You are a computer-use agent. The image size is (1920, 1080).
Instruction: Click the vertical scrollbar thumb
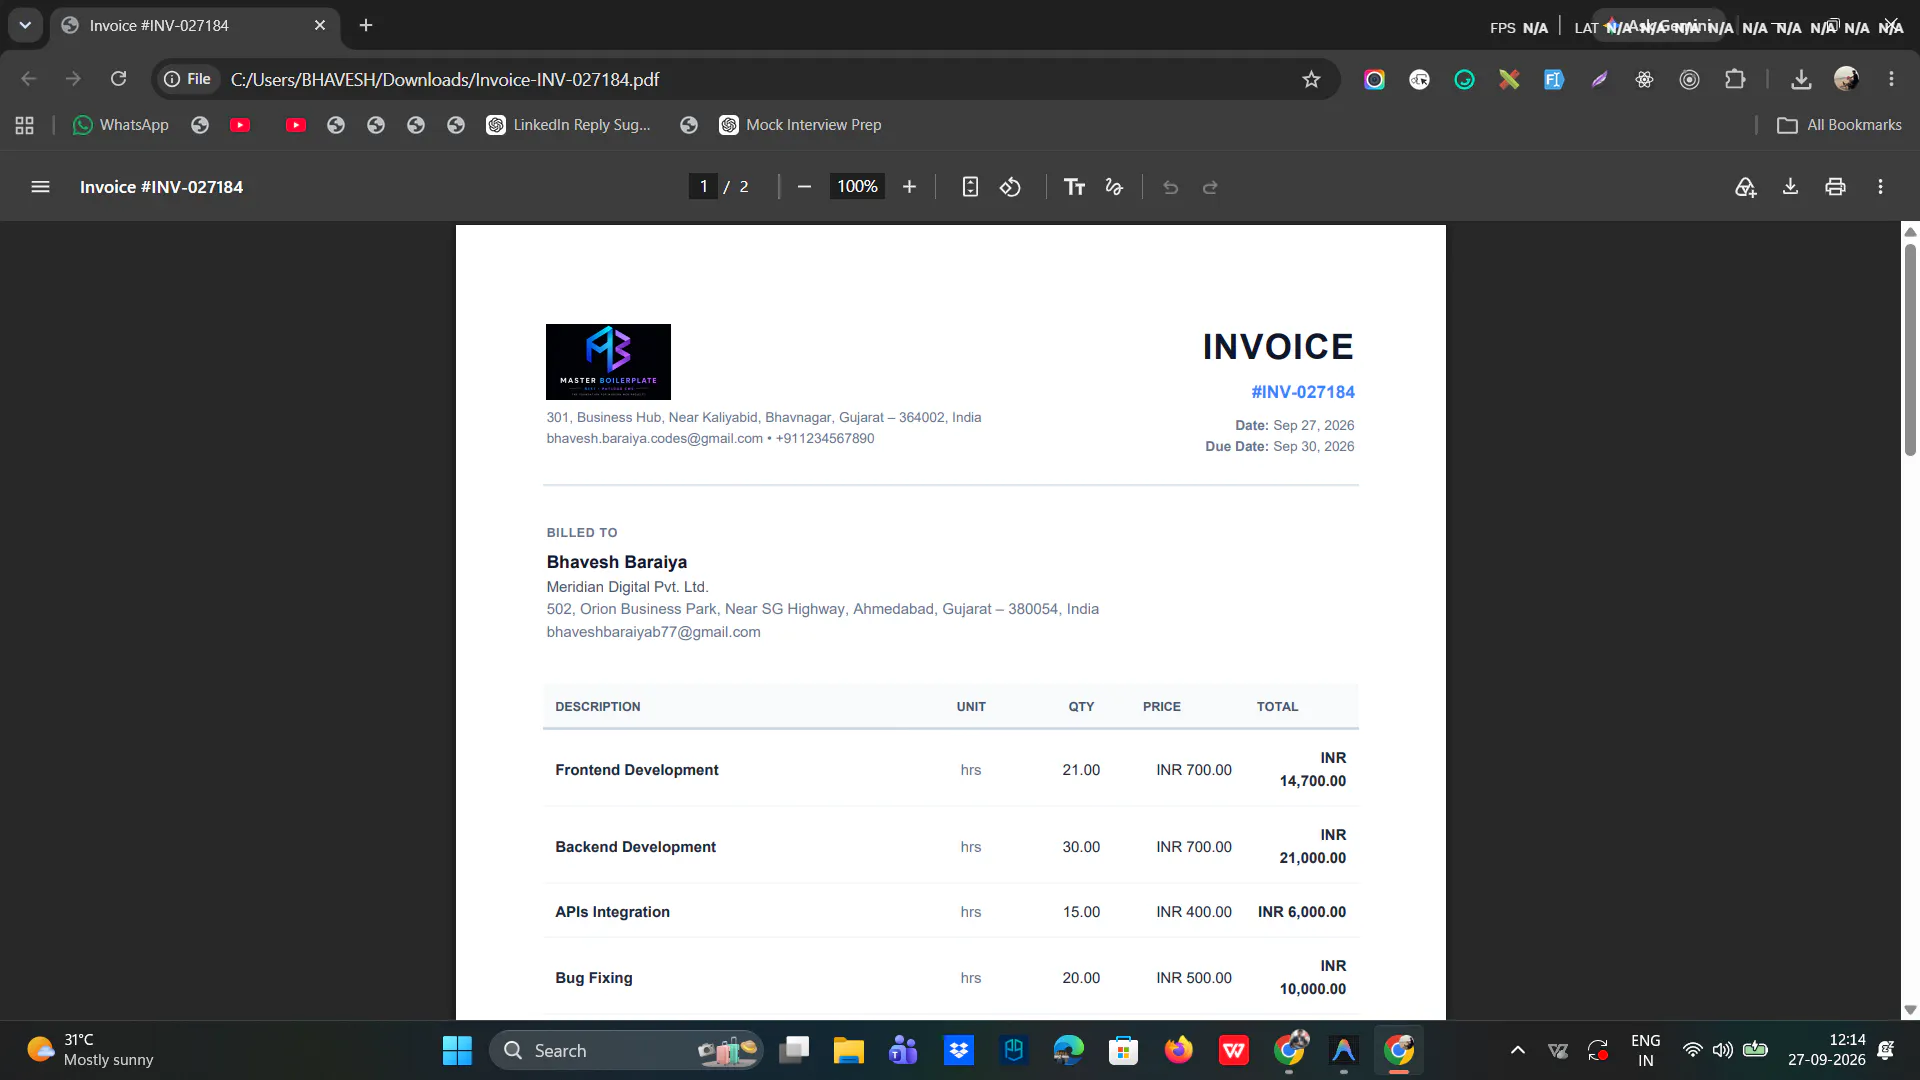click(1910, 349)
